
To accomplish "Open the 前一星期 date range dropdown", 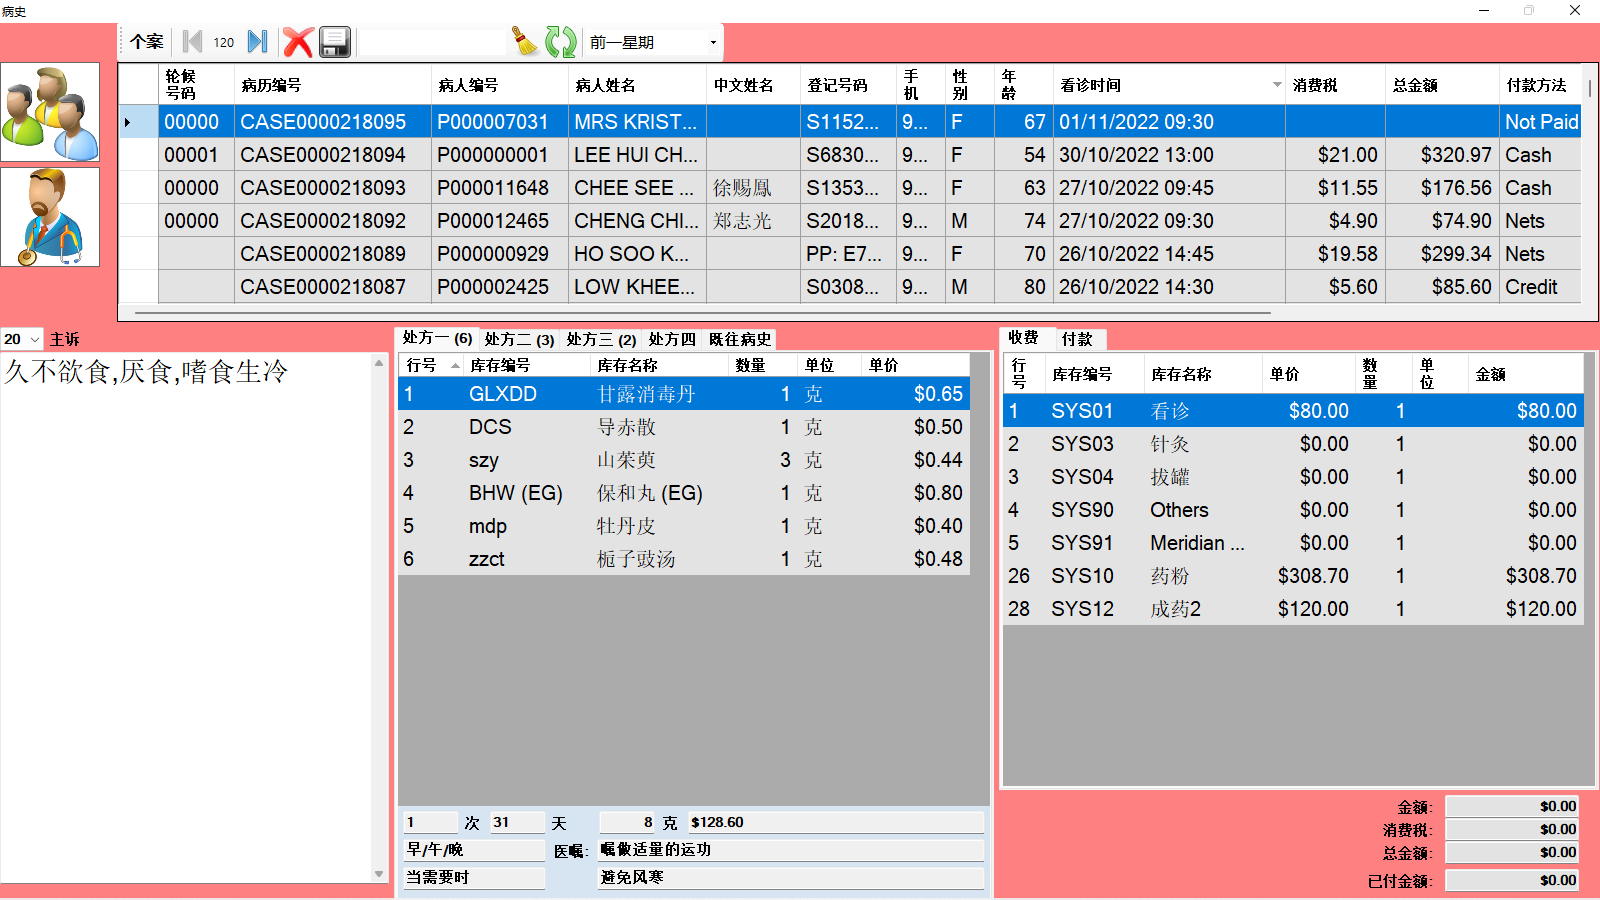I will (712, 43).
